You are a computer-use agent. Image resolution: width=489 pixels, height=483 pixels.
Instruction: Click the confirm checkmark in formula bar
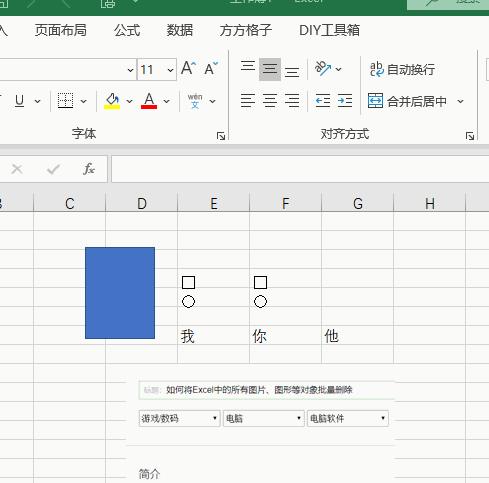tap(53, 169)
